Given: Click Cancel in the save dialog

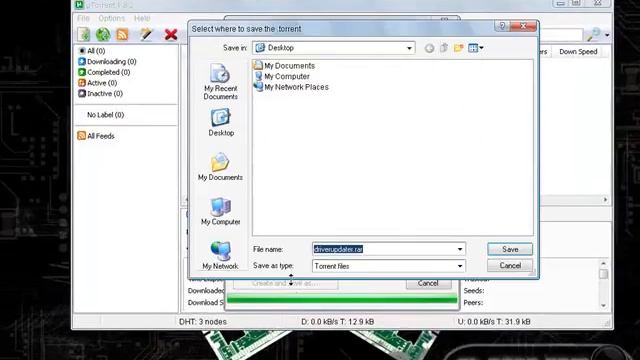Looking at the screenshot, I should click(510, 266).
